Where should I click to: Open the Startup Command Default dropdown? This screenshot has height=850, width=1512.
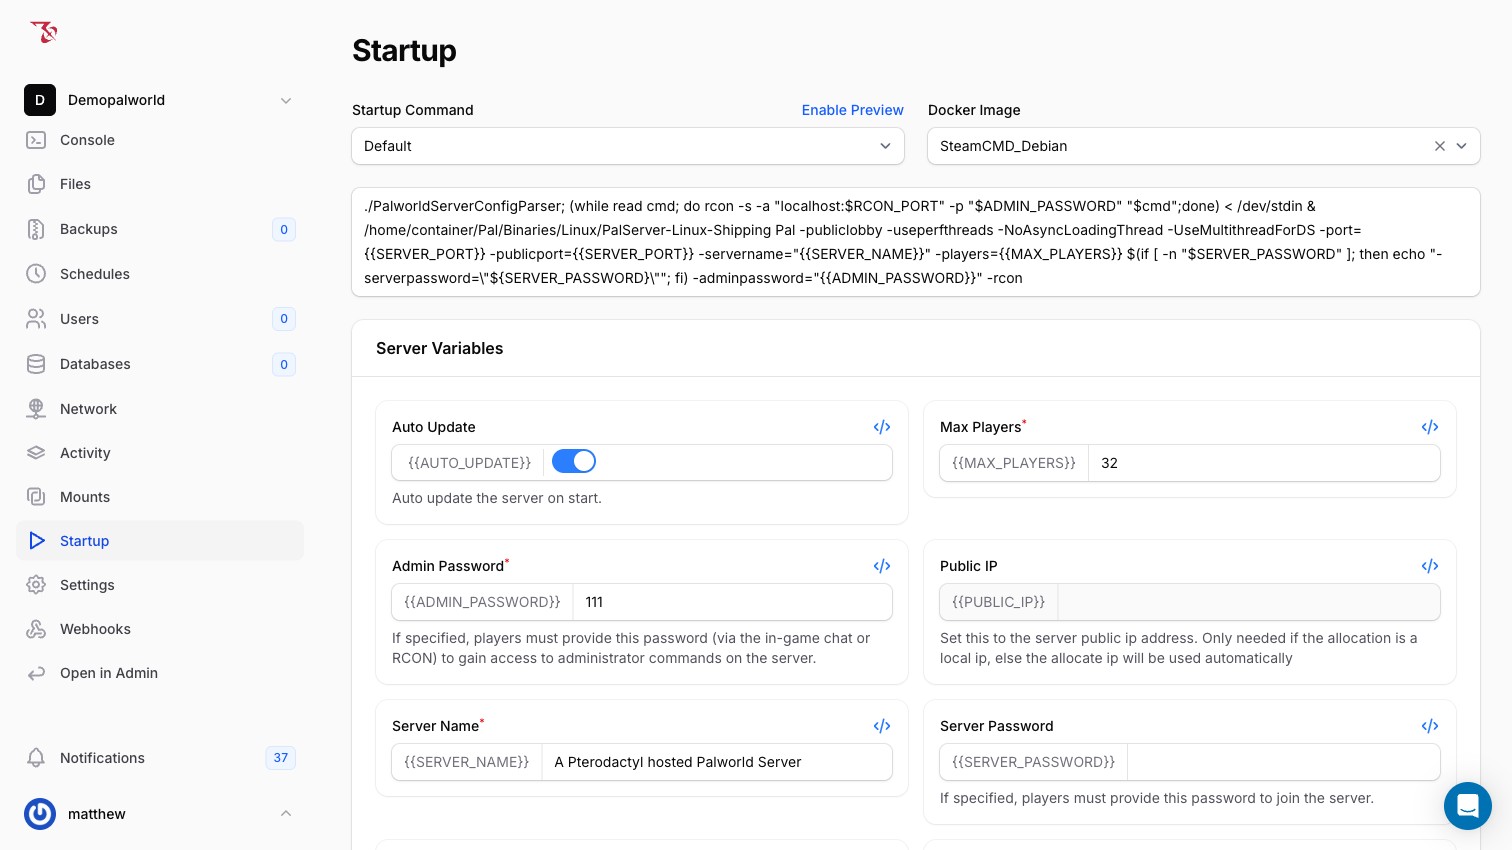(x=628, y=146)
